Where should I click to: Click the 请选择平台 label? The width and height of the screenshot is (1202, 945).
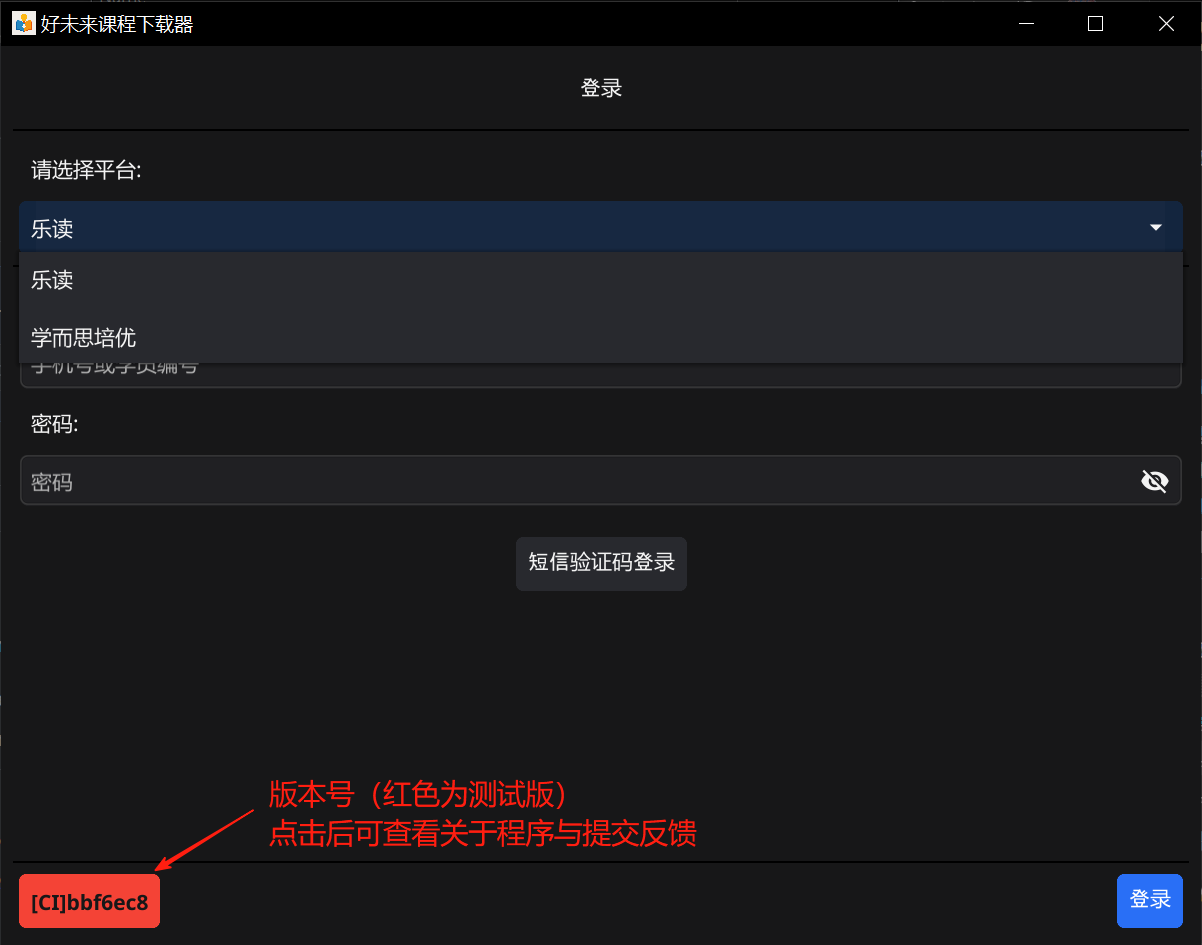pos(86,171)
